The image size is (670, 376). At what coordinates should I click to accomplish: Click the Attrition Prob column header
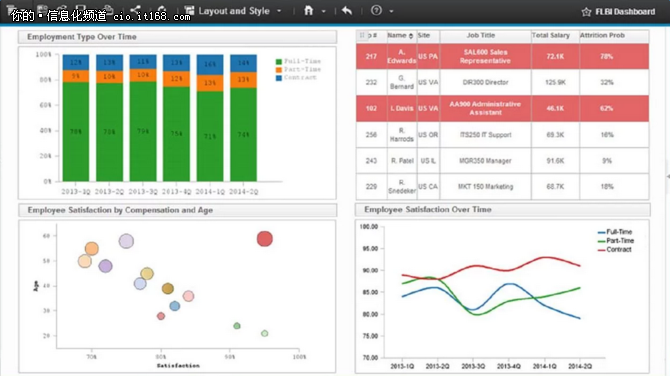(x=602, y=35)
